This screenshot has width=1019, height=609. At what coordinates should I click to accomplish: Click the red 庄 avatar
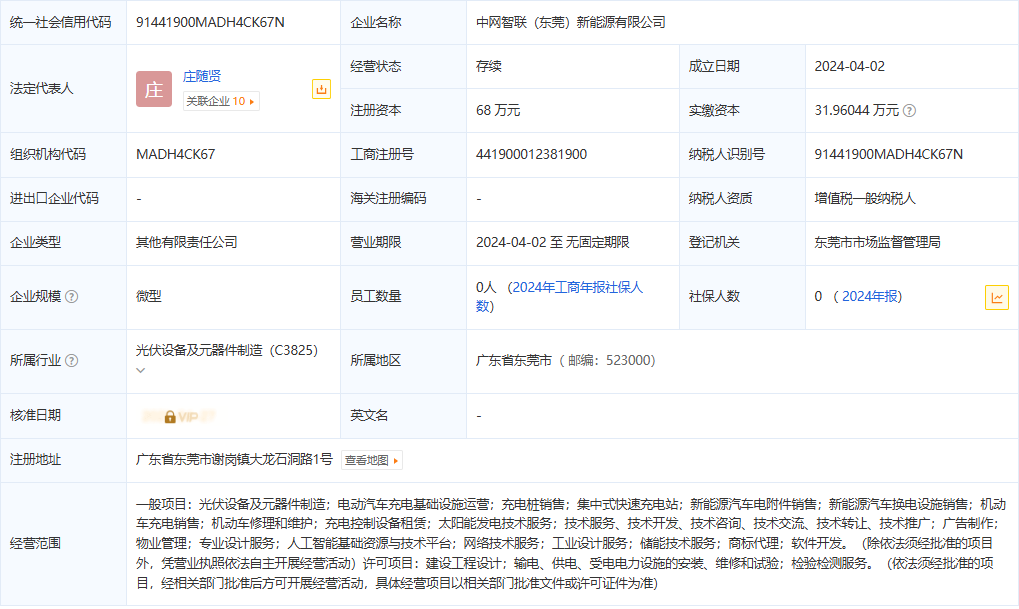click(x=154, y=89)
